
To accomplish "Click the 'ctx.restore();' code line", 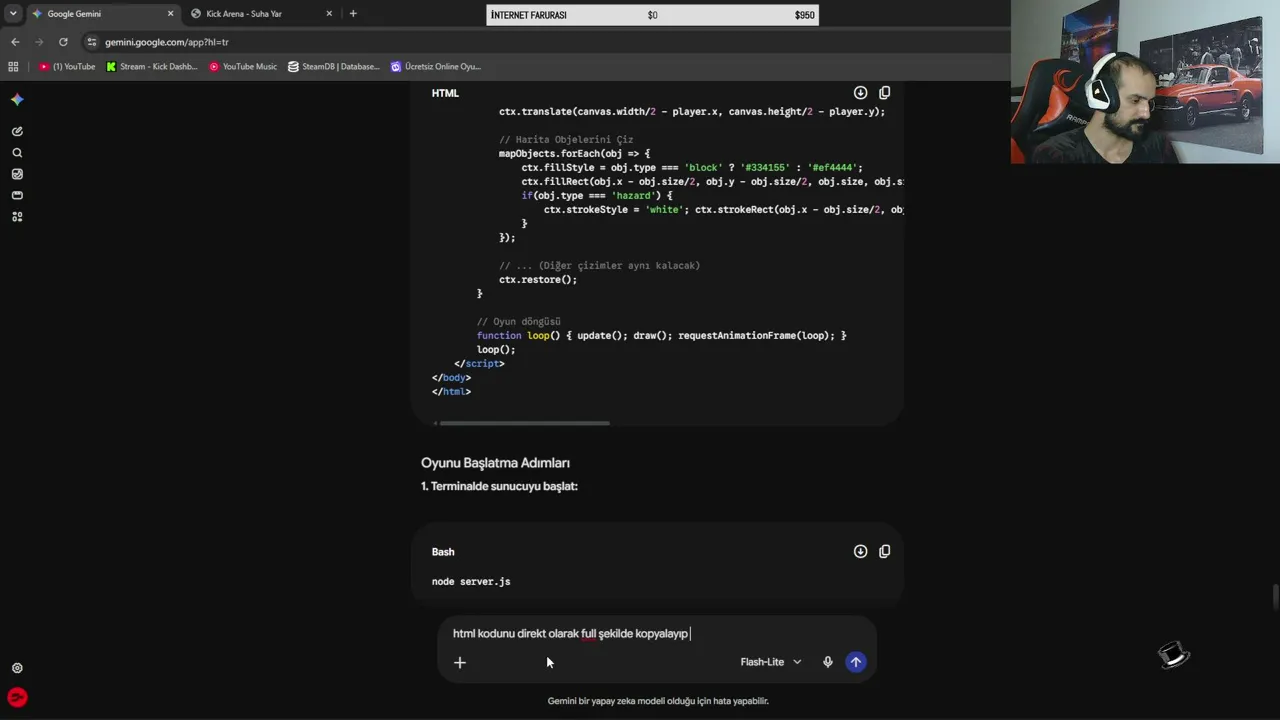I will point(538,279).
